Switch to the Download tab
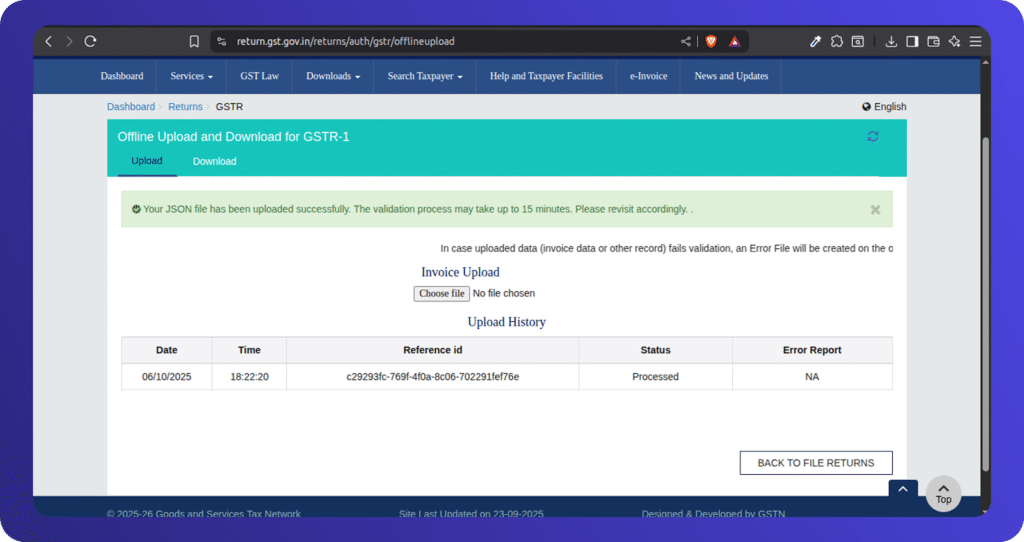Image resolution: width=1024 pixels, height=542 pixels. pyautogui.click(x=214, y=161)
